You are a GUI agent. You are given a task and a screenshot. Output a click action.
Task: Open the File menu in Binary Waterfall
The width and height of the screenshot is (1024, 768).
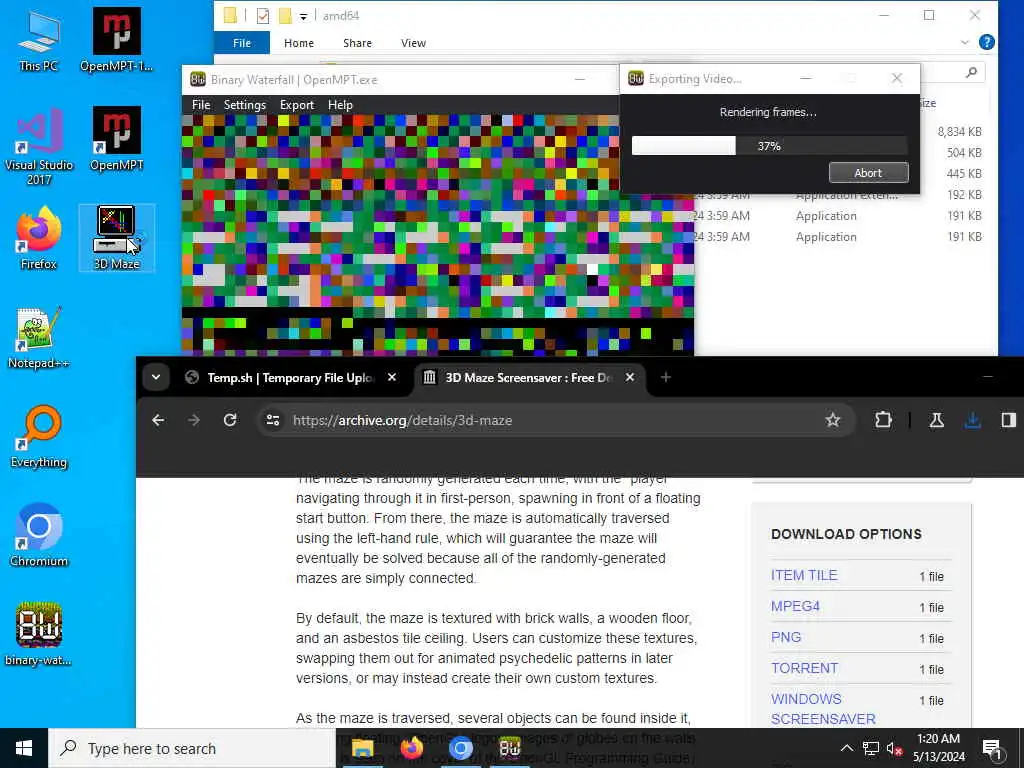(x=201, y=104)
